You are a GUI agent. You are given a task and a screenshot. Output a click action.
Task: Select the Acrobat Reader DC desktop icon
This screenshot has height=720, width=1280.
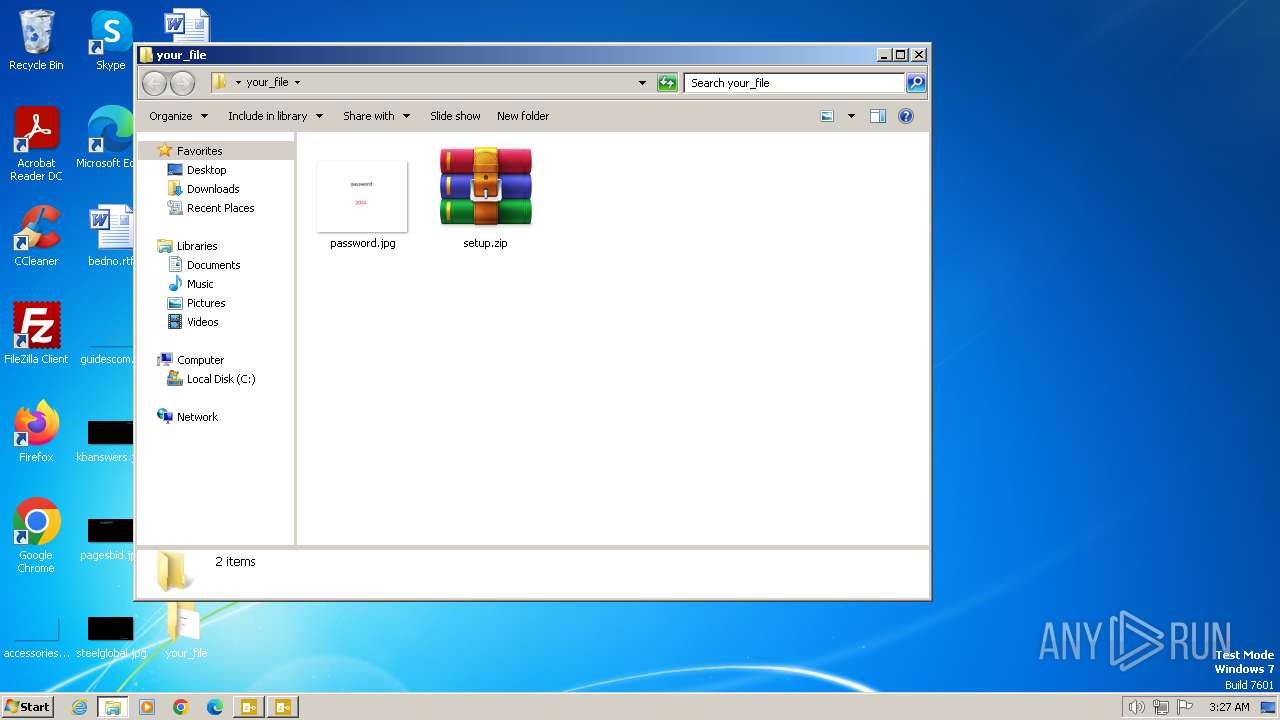36,144
